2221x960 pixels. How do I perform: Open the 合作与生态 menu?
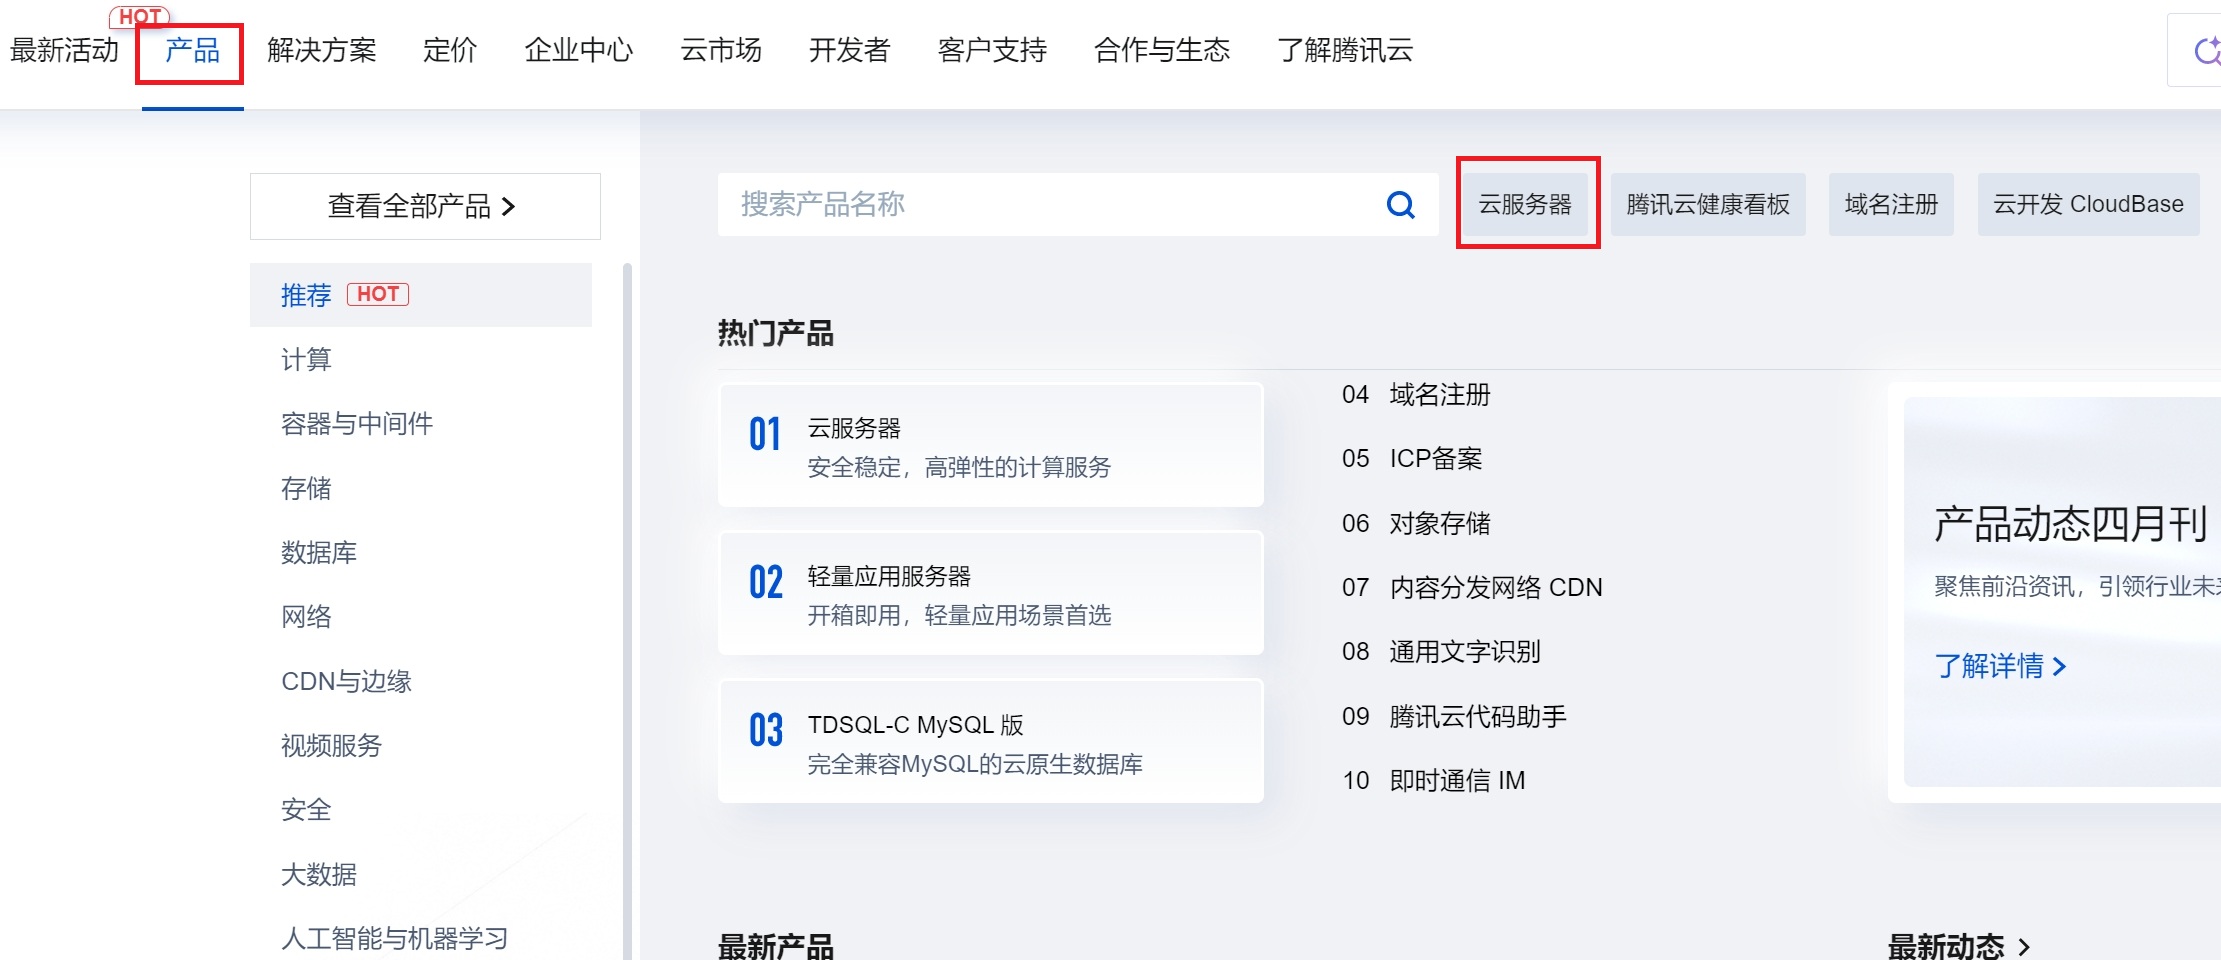click(x=1162, y=50)
